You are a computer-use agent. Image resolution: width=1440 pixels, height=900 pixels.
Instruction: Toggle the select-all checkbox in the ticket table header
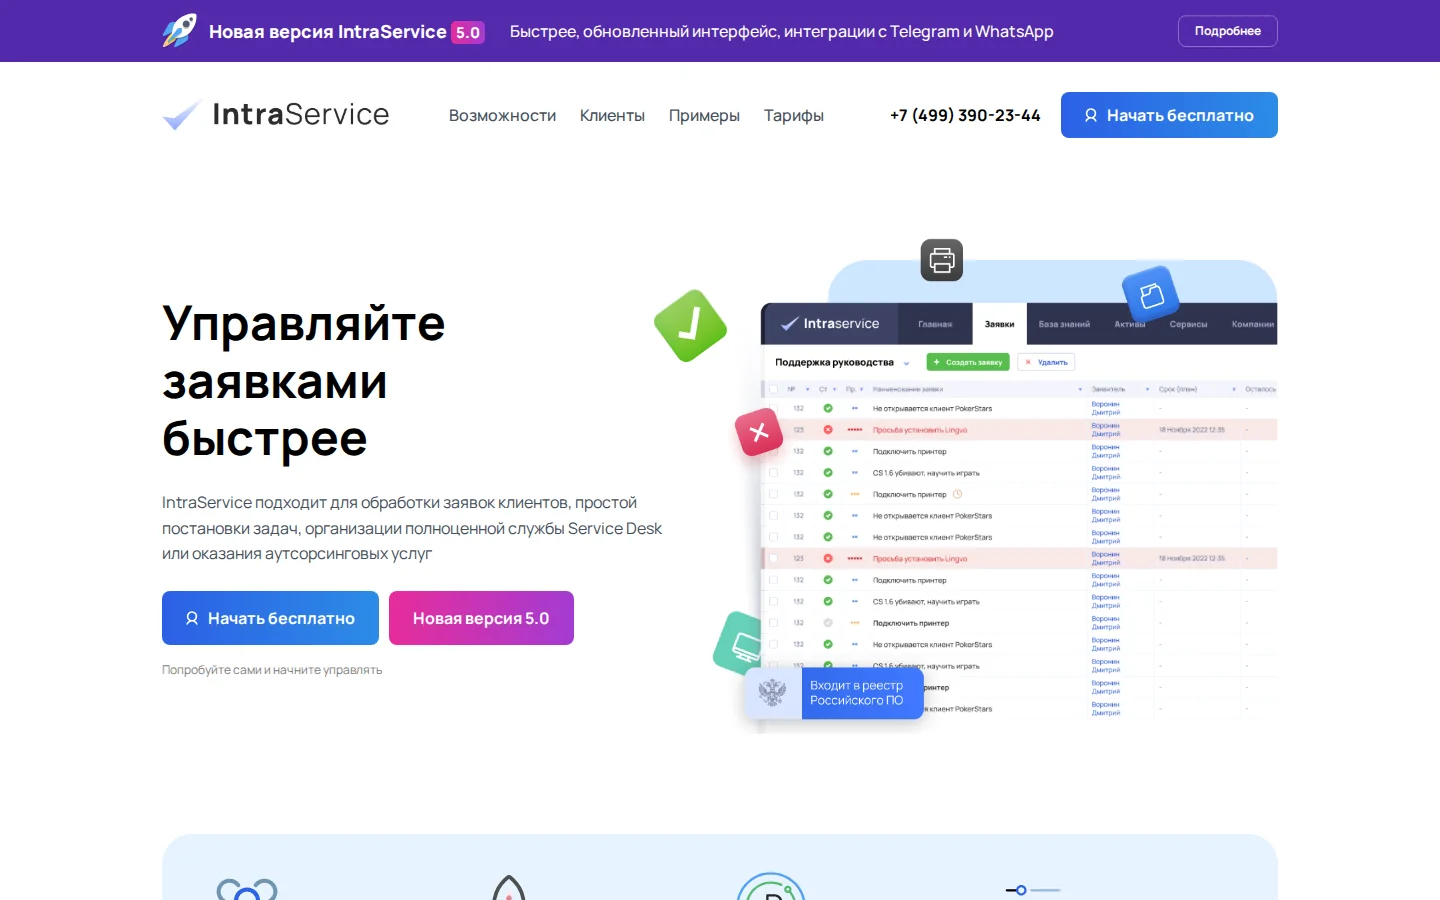coord(773,389)
